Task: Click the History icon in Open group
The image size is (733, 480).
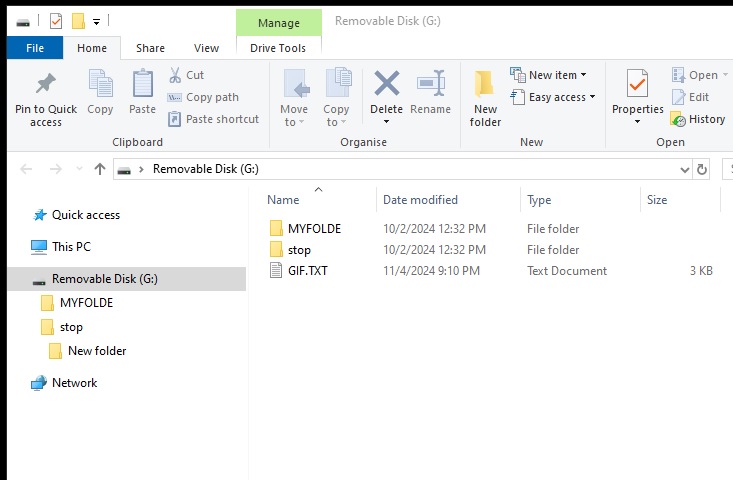Action: (679, 119)
